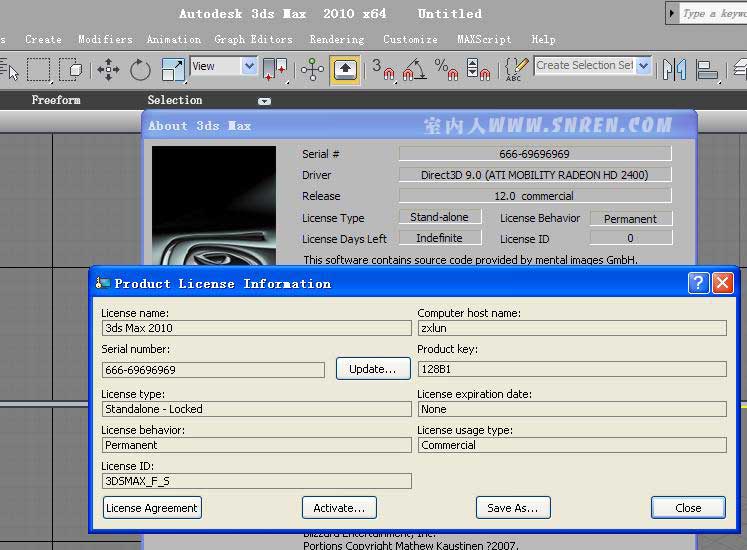Viewport: 747px width, 550px height.
Task: Expand the Create Selection Set dropdown
Action: click(x=643, y=66)
